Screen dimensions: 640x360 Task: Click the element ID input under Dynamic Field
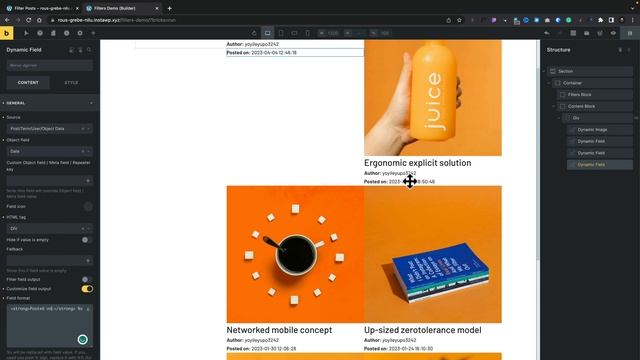tap(49, 65)
